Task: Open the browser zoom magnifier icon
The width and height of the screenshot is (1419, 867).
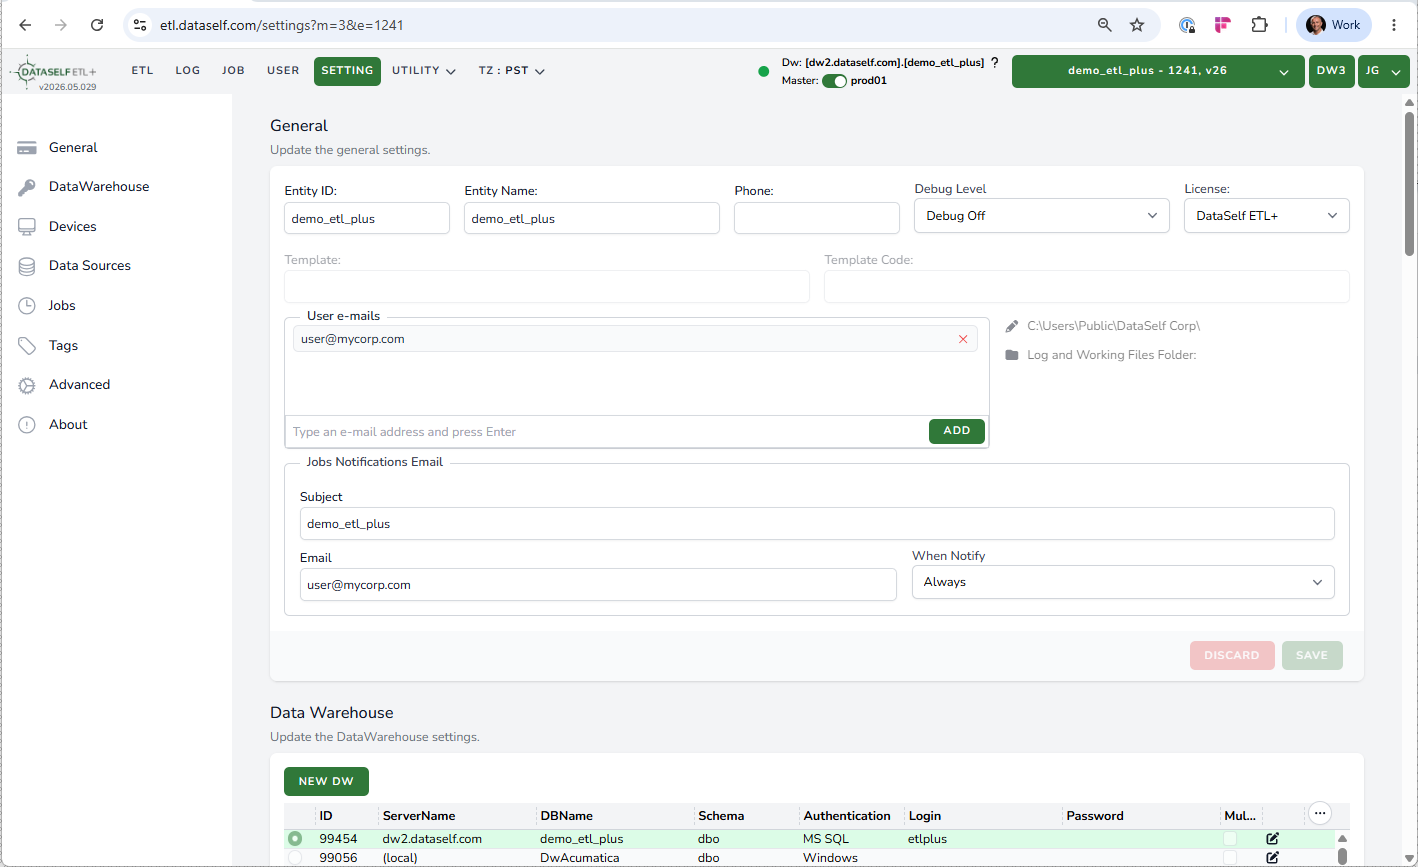Action: pos(1105,25)
